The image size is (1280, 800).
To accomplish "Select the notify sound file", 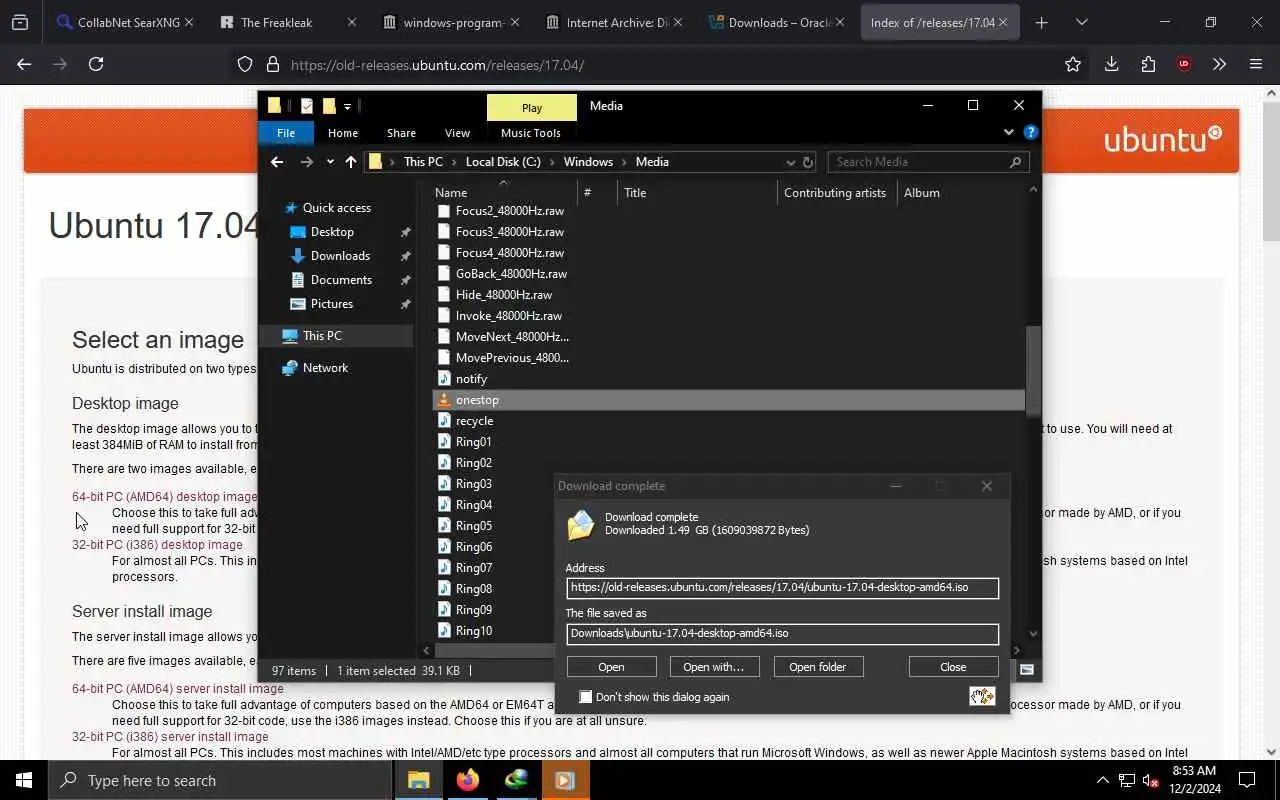I will pyautogui.click(x=471, y=379).
